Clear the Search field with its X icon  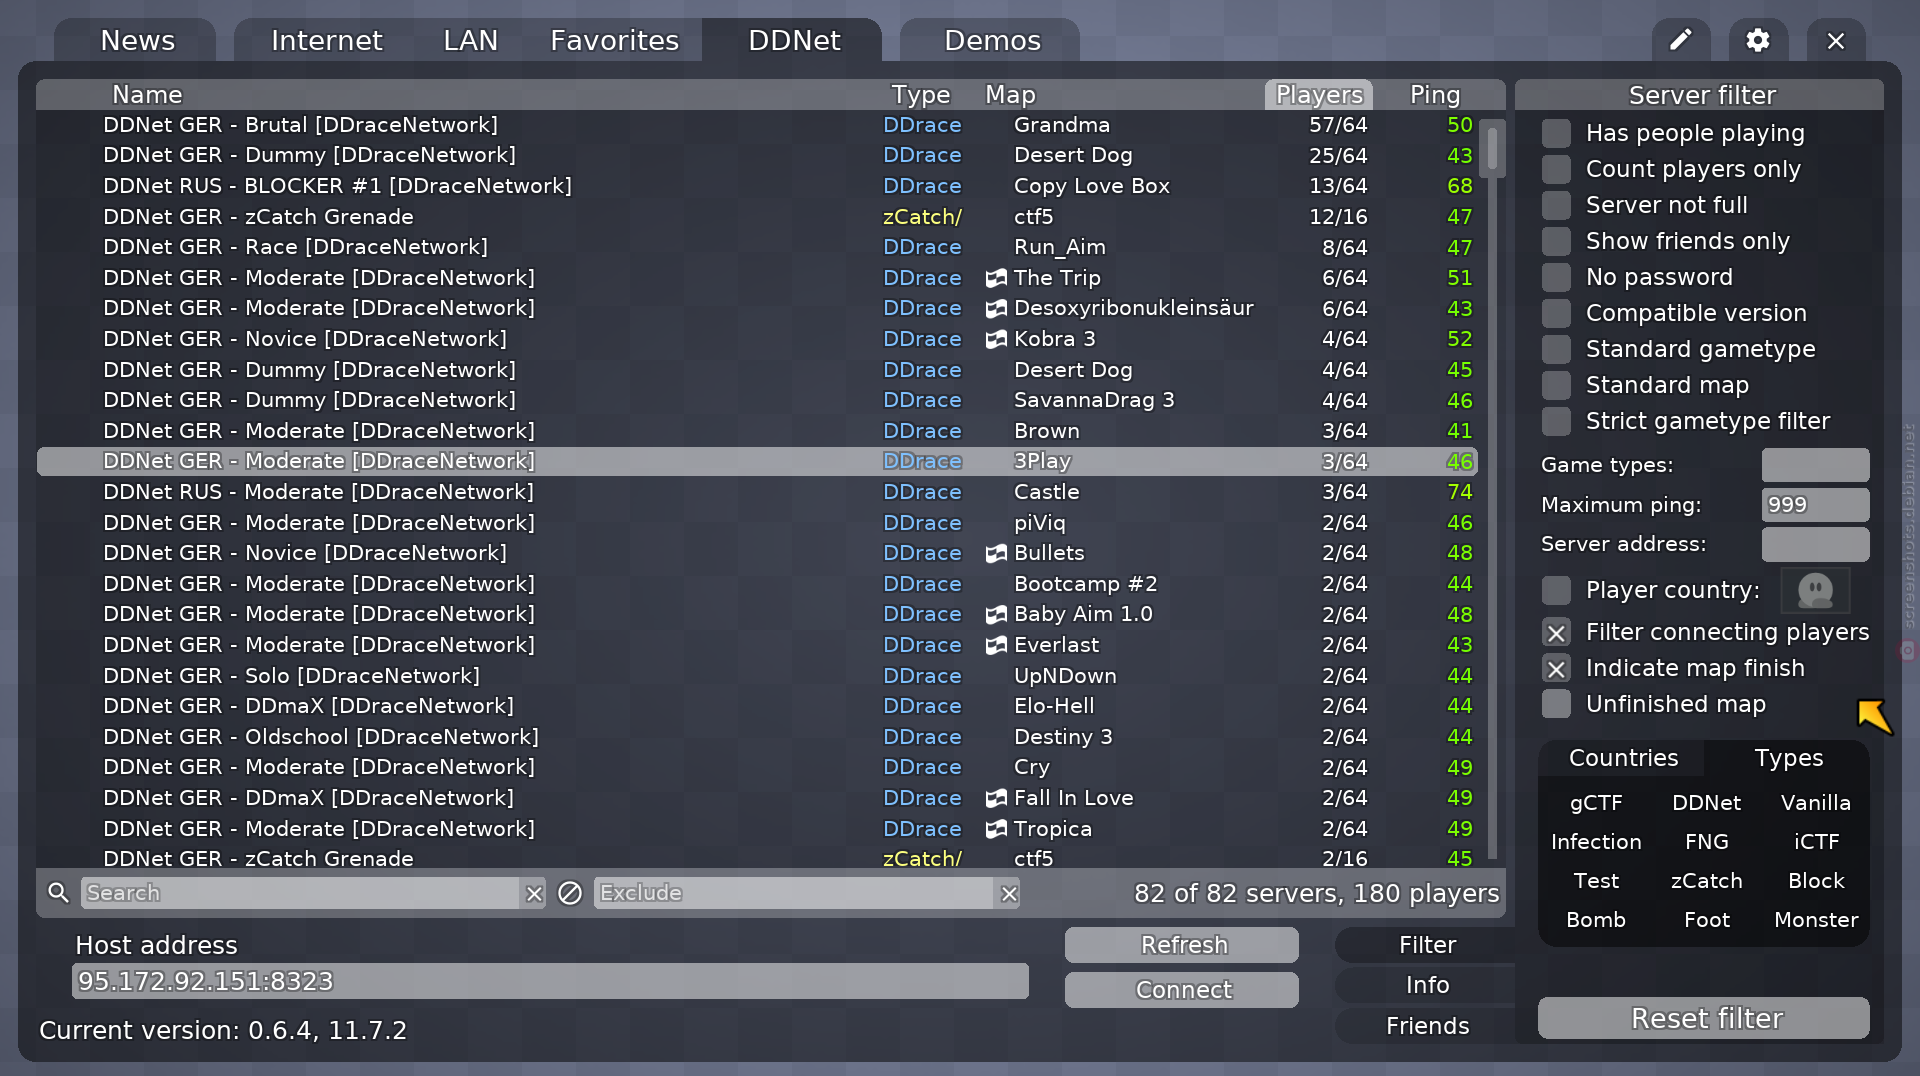534,893
